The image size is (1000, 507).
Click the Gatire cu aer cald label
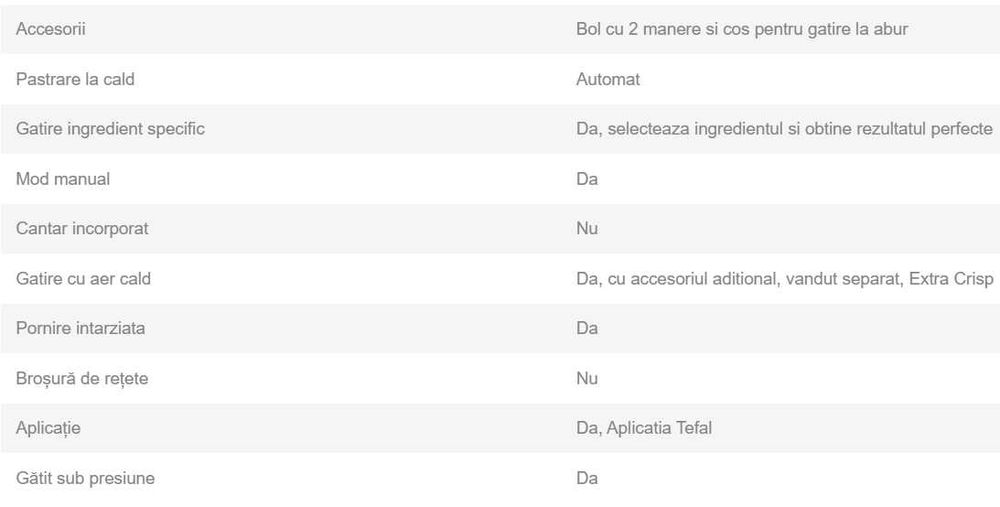point(83,278)
